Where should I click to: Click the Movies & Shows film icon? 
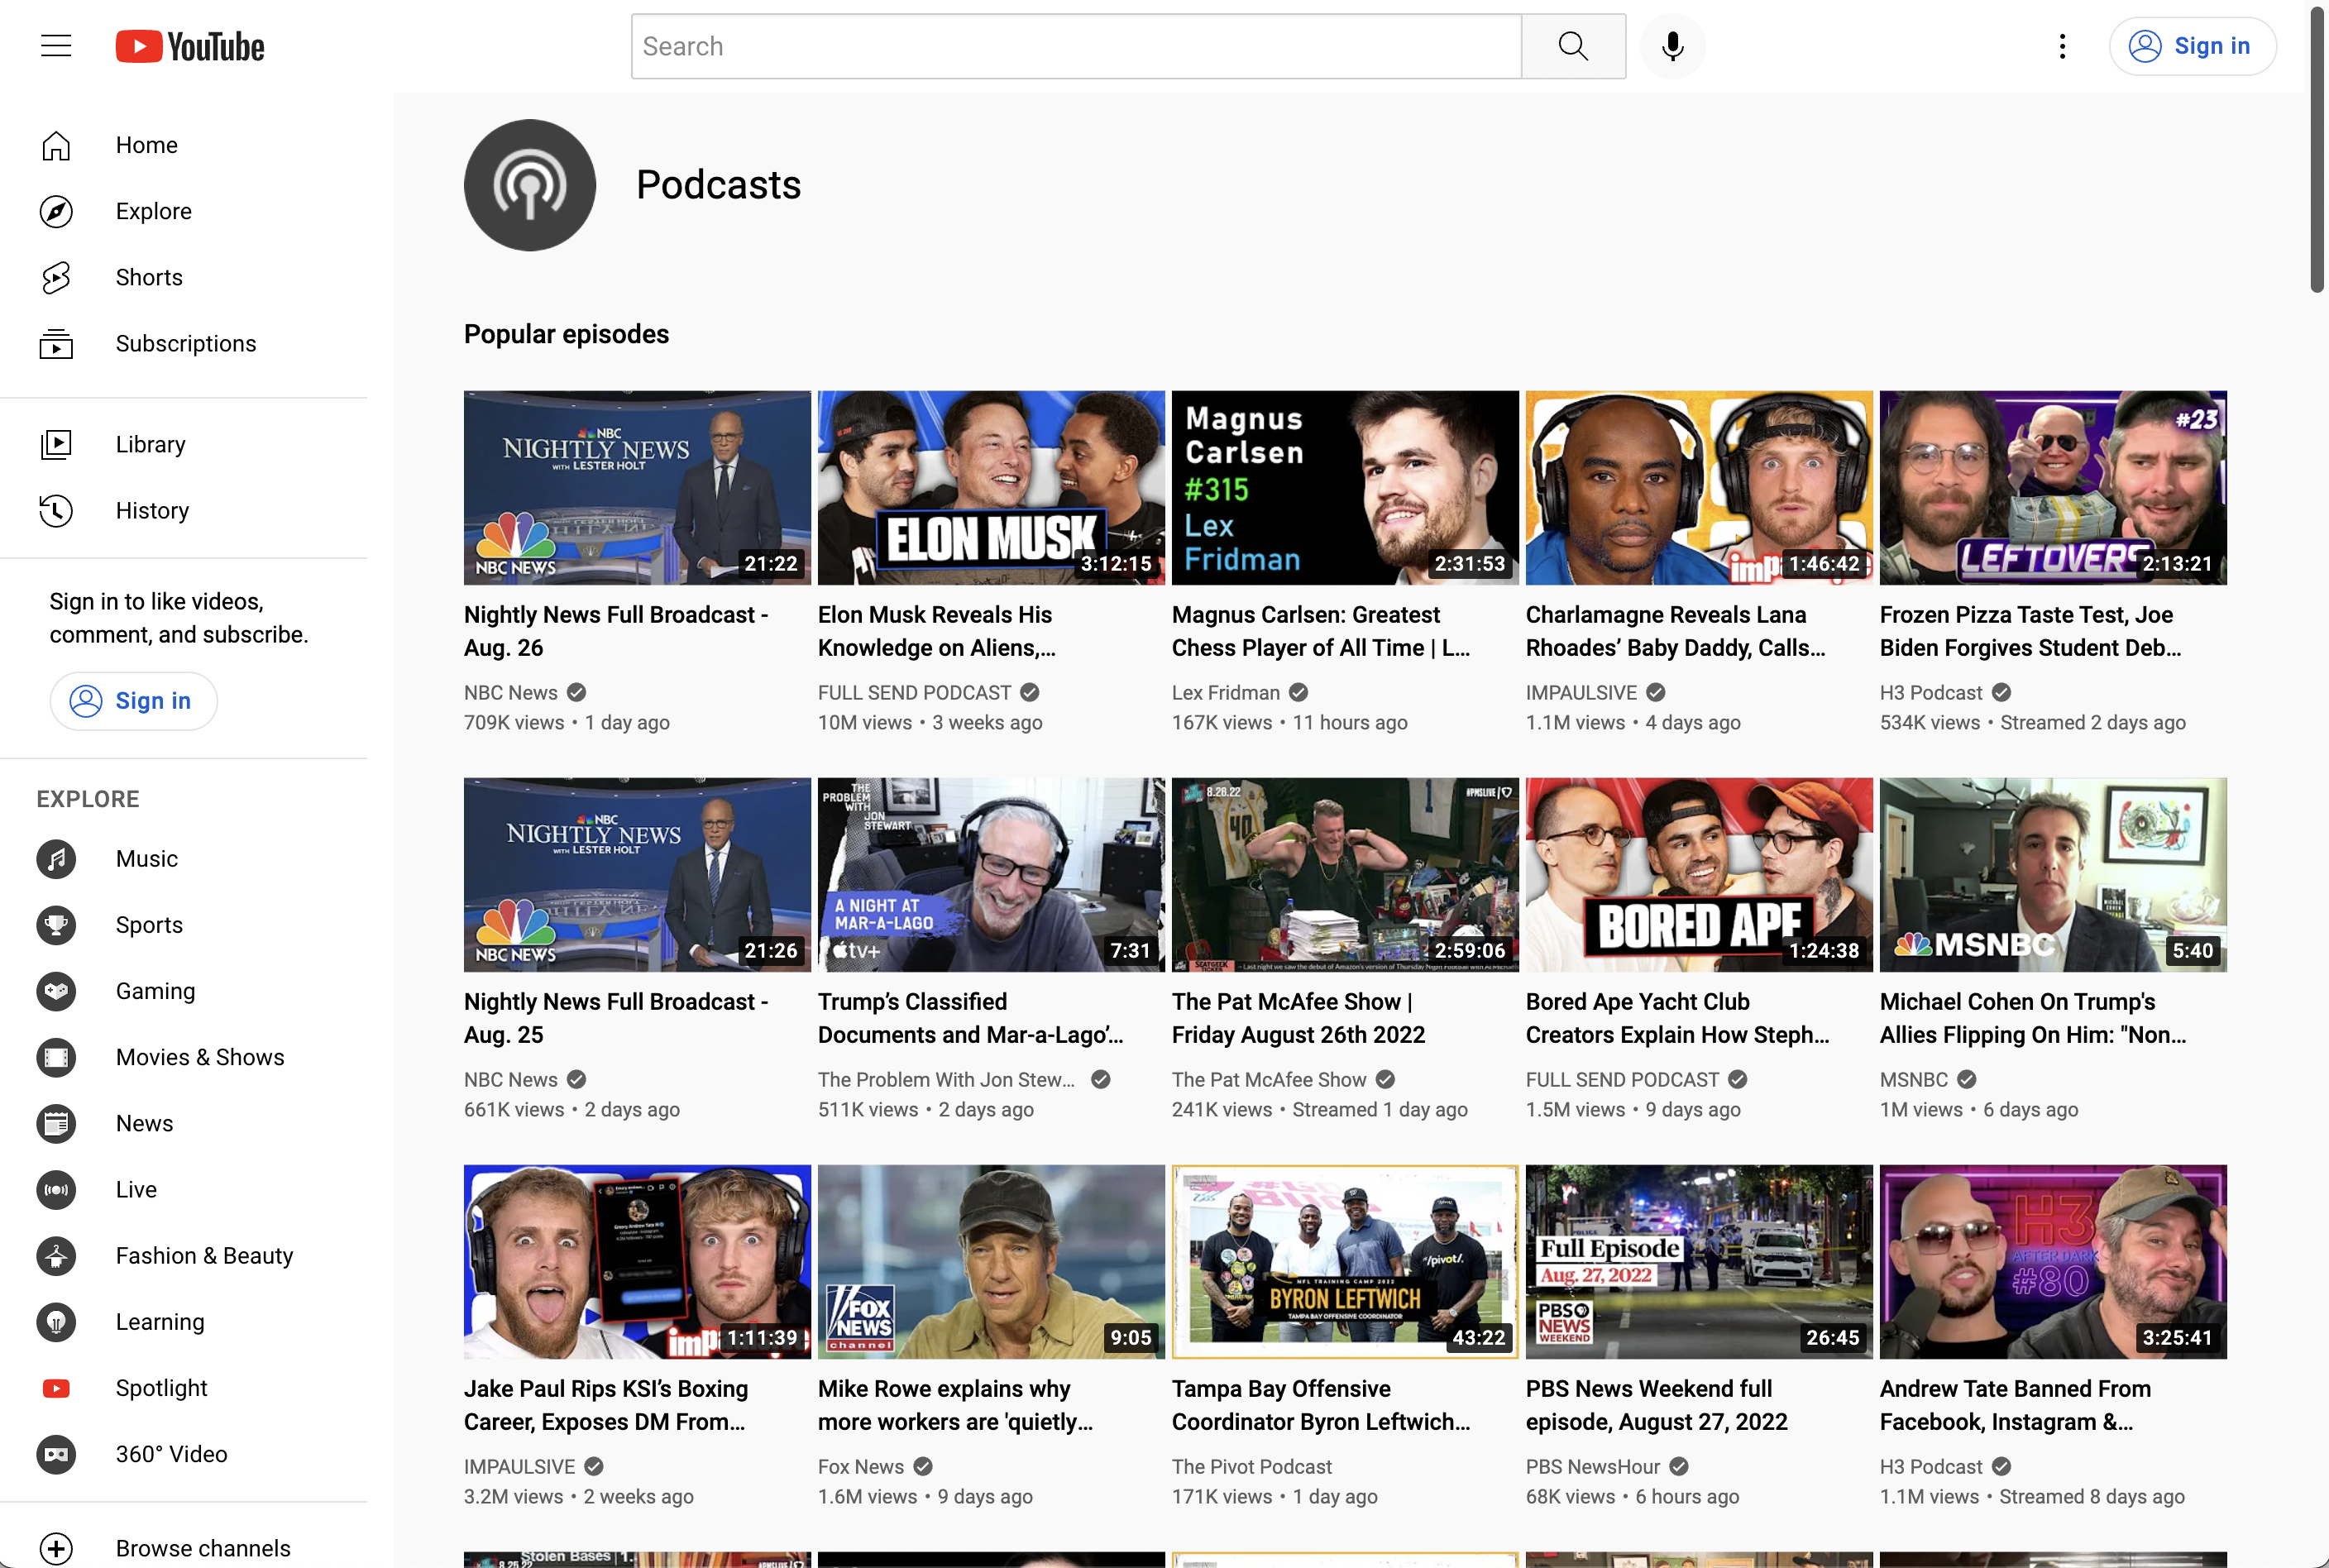click(x=56, y=1057)
